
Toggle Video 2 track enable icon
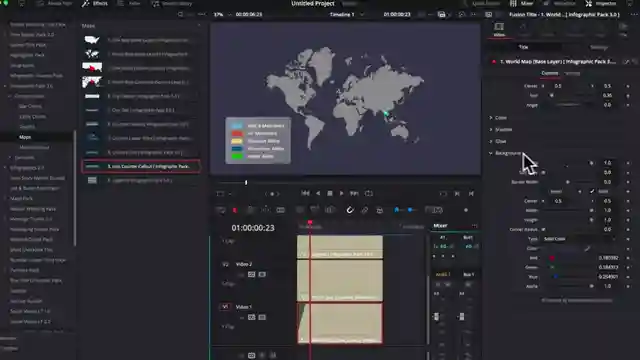262,275
